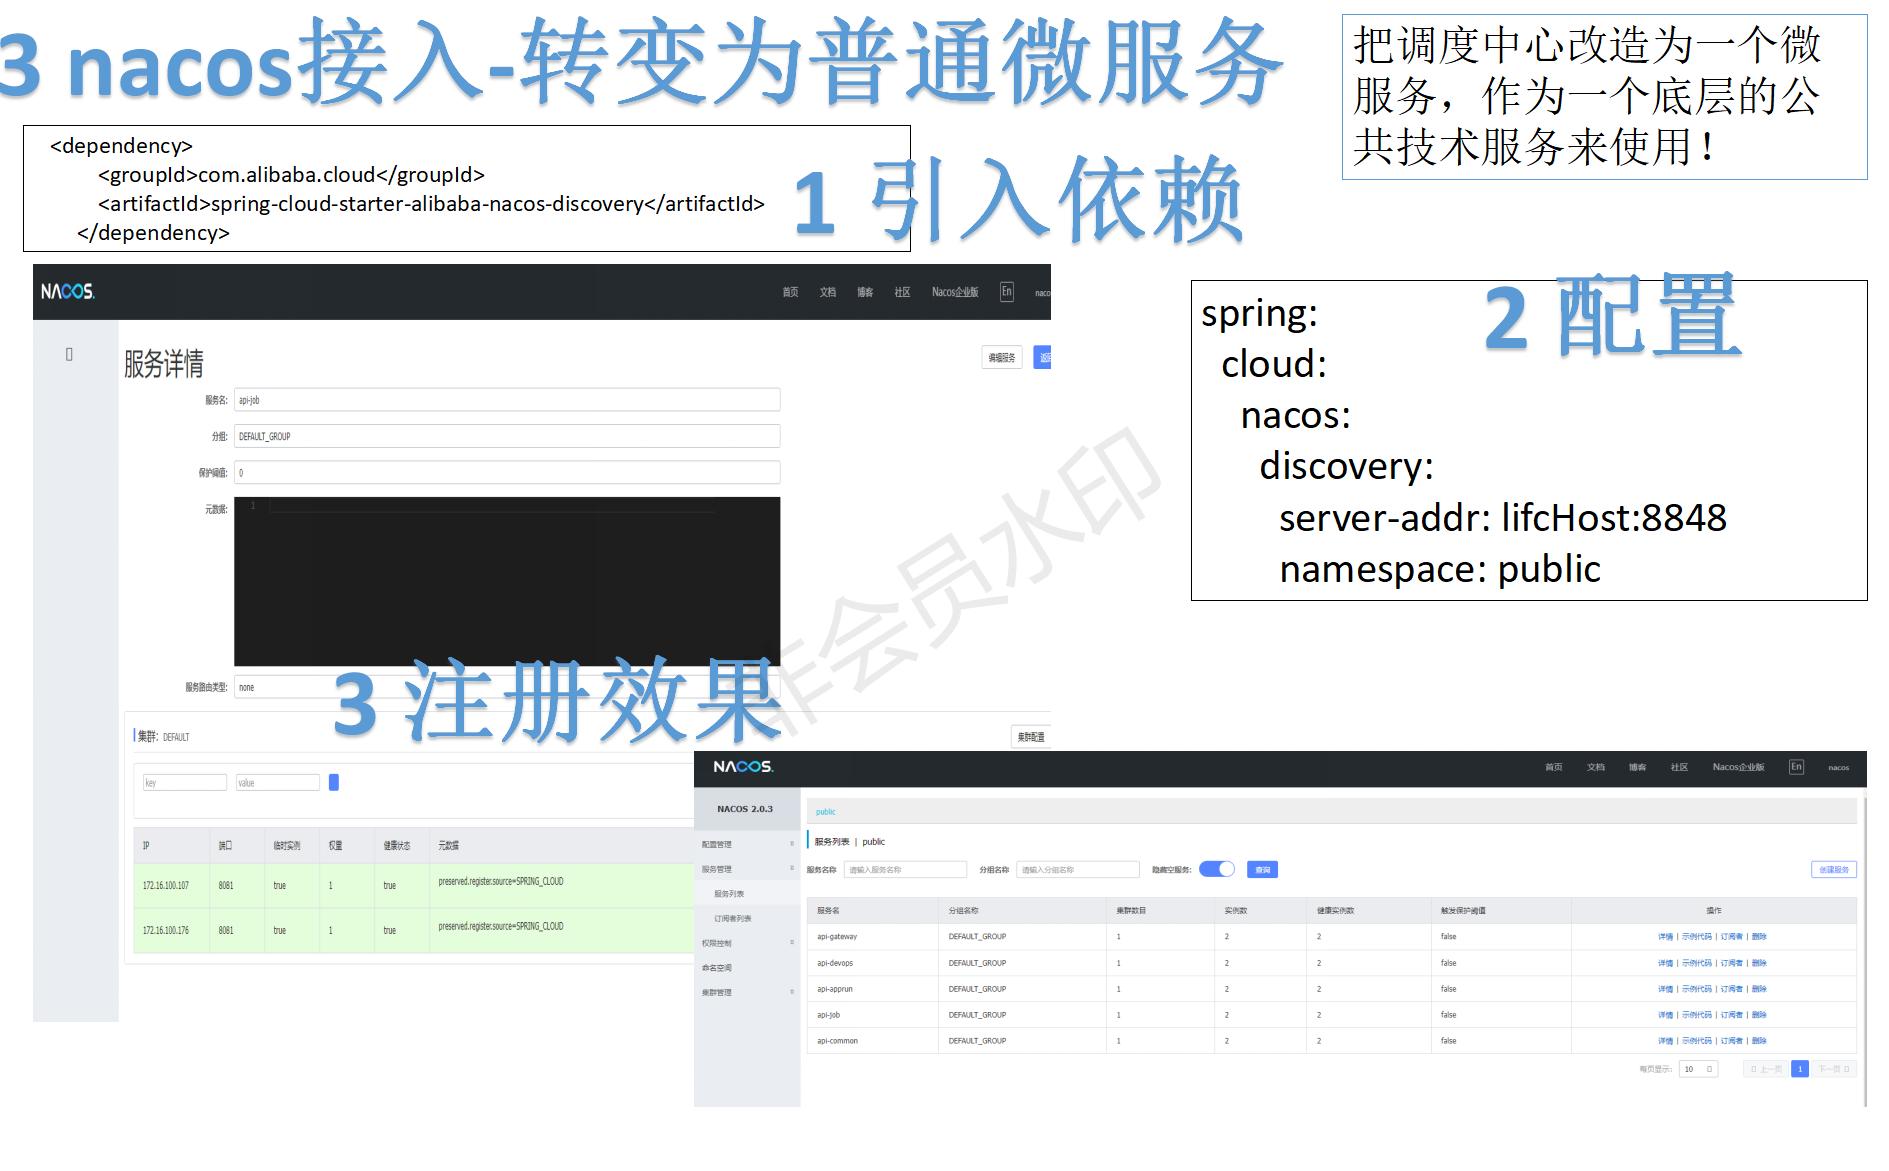Open Nacos企业版 in service detail header
The height and width of the screenshot is (1171, 1889).
955,292
